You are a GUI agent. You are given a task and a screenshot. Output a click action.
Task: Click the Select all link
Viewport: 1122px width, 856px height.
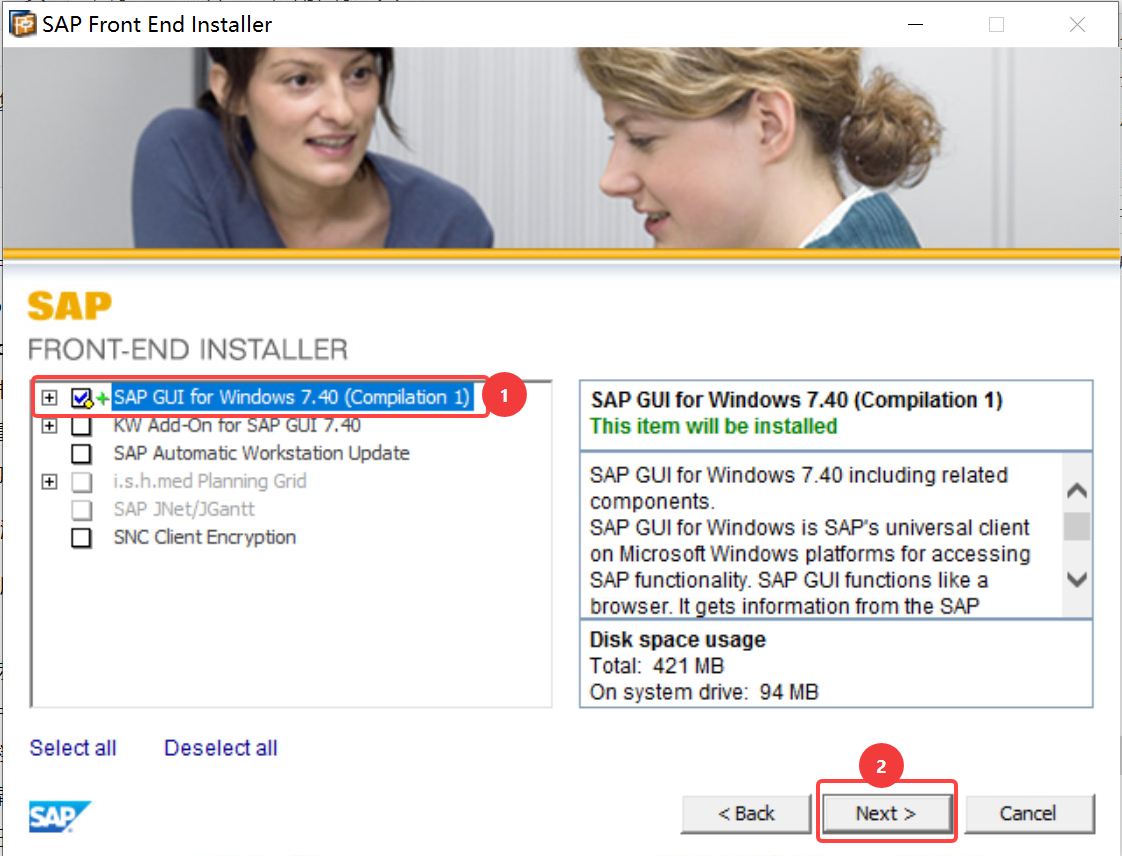coord(73,748)
